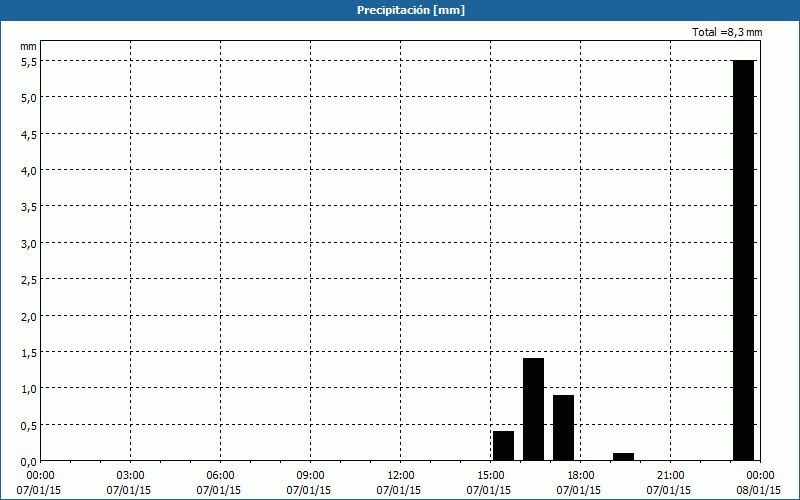Image resolution: width=800 pixels, height=500 pixels.
Task: Click the 00:00 07/01/15 x-axis label
Action: pyautogui.click(x=40, y=483)
